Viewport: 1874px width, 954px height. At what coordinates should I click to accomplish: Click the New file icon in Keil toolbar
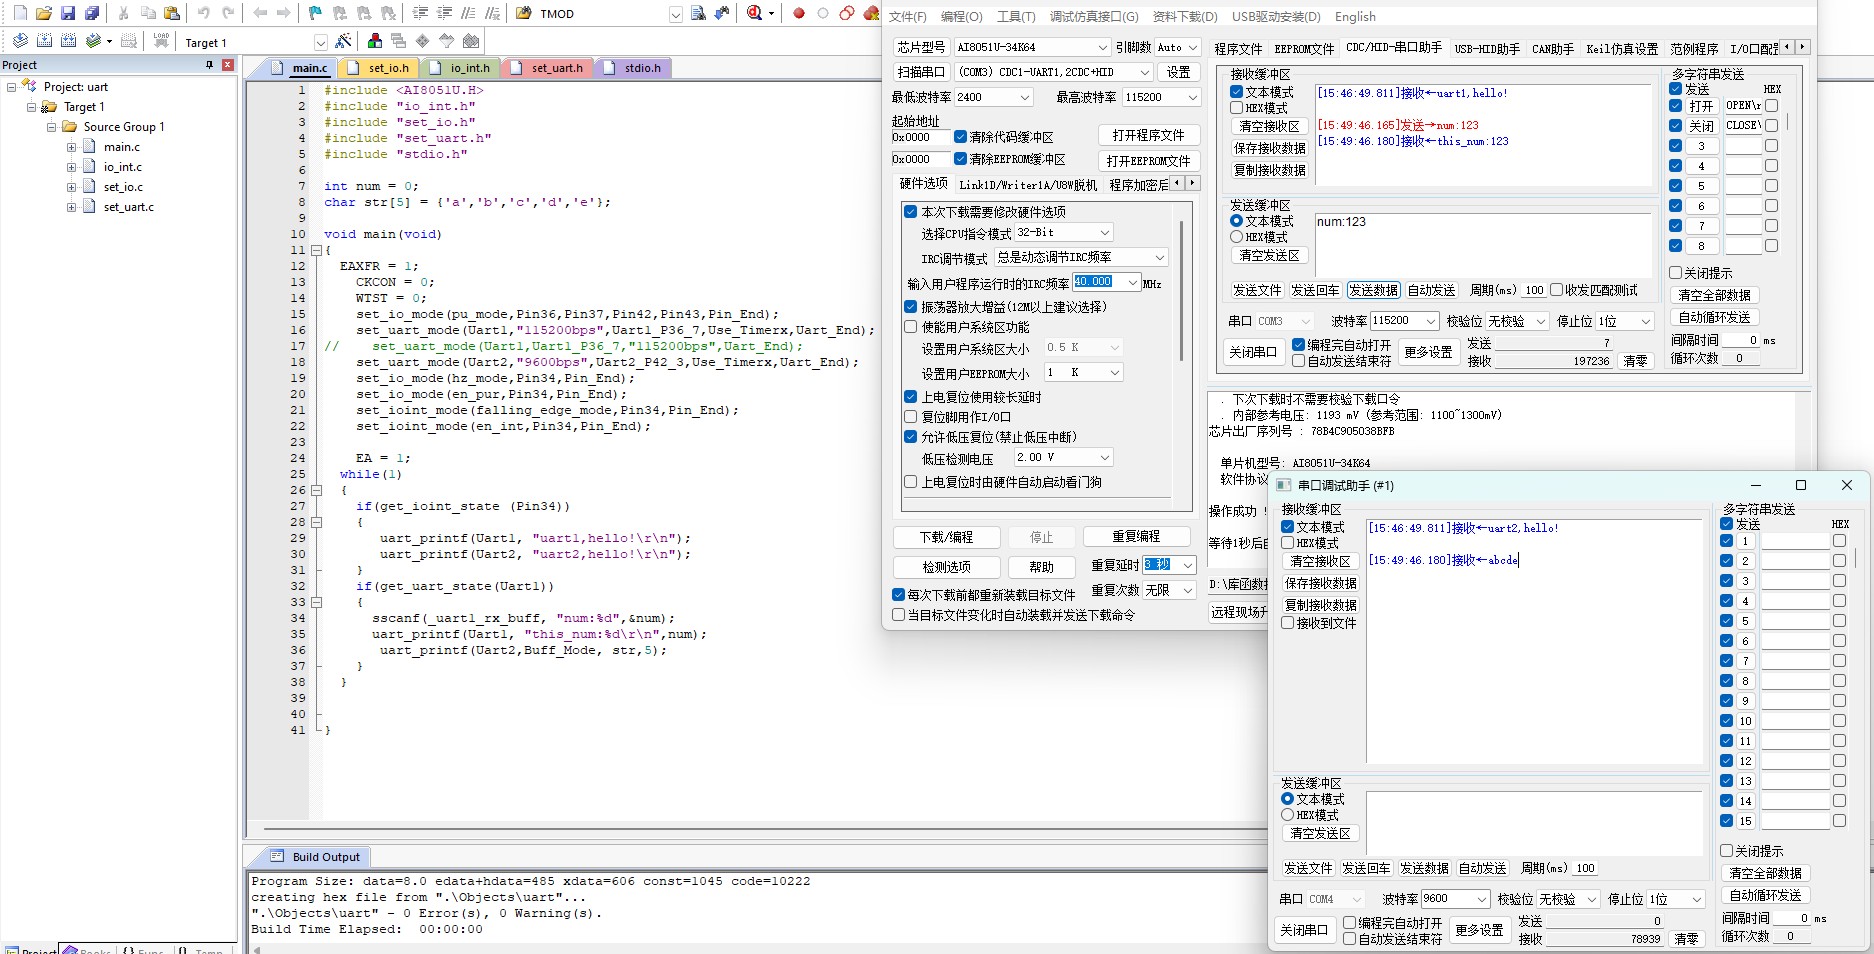(x=20, y=13)
